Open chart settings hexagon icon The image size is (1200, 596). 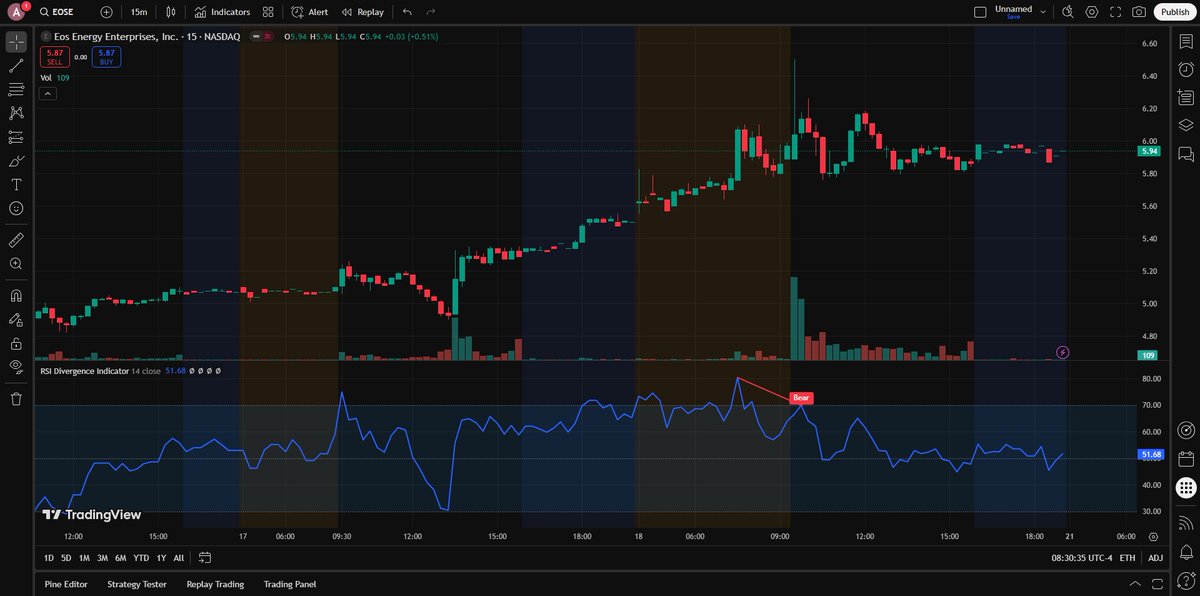click(x=1091, y=12)
